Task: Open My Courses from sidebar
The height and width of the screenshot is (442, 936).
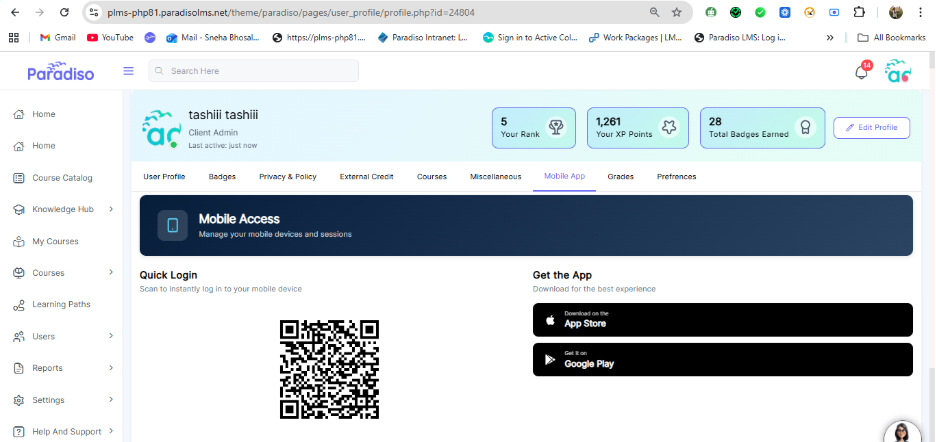Action: [x=54, y=241]
